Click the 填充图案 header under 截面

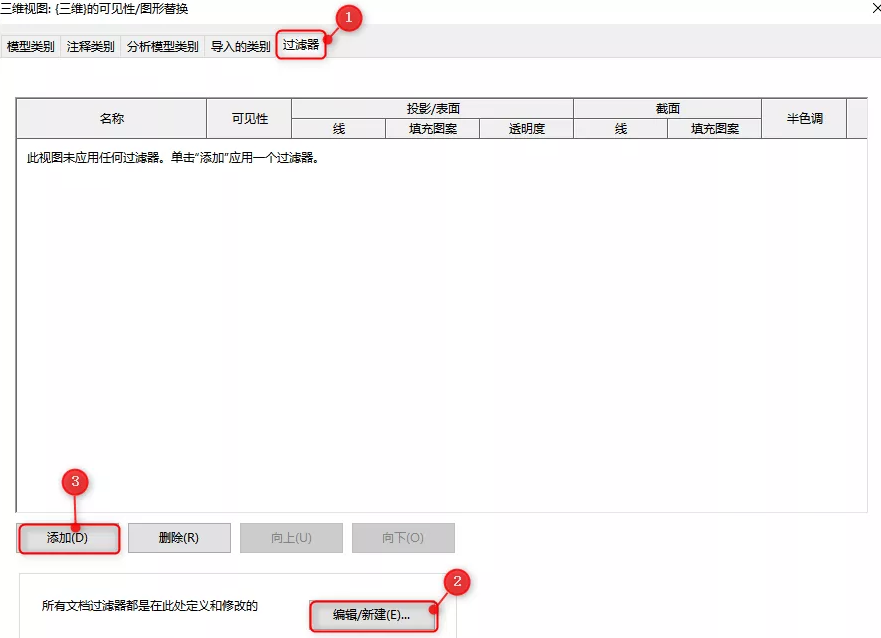pyautogui.click(x=716, y=128)
